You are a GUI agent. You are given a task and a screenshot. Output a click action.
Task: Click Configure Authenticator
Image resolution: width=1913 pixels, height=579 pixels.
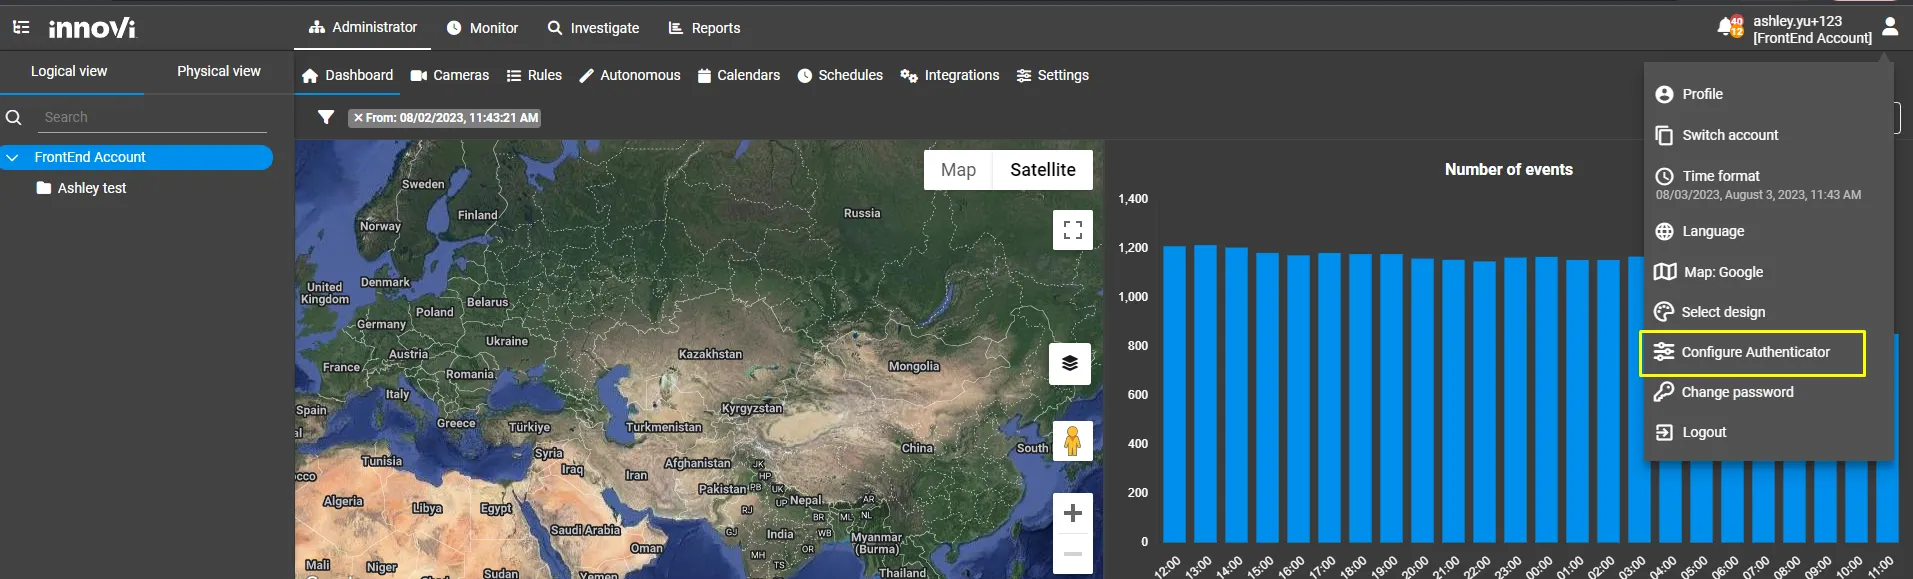(1752, 352)
